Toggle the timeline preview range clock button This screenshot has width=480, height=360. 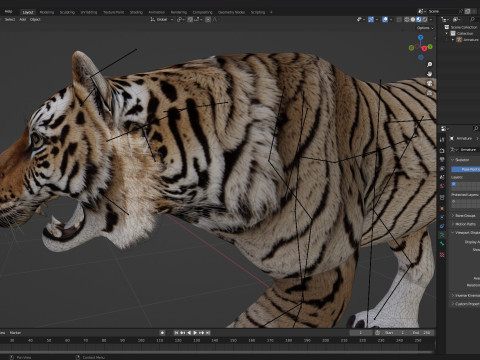(377, 333)
